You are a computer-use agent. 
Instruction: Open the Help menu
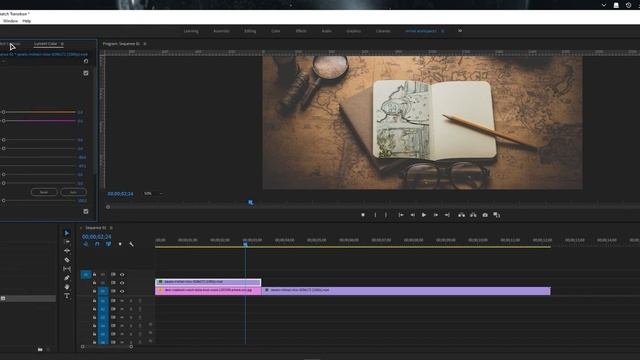(x=27, y=21)
